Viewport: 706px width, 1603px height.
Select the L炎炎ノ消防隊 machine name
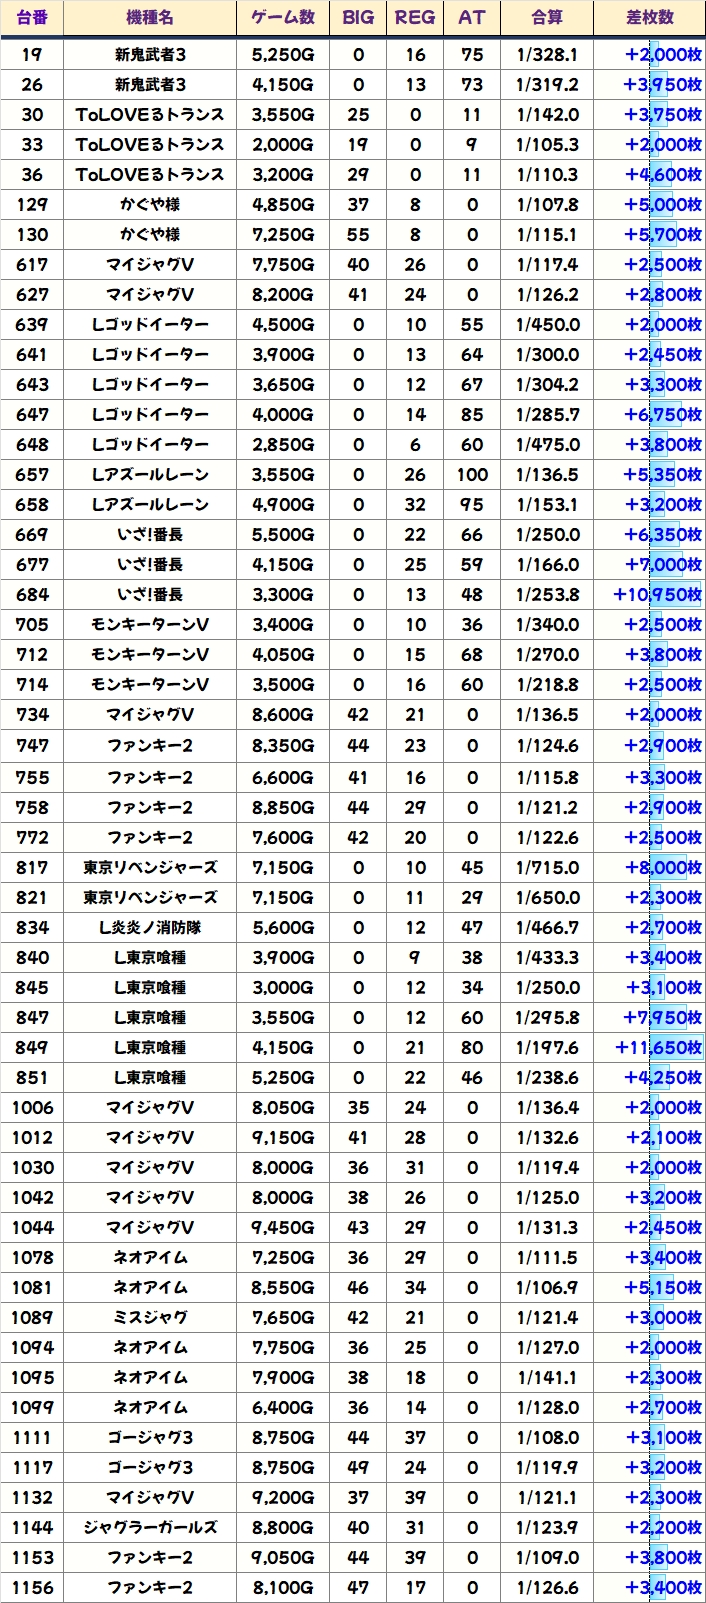[149, 927]
